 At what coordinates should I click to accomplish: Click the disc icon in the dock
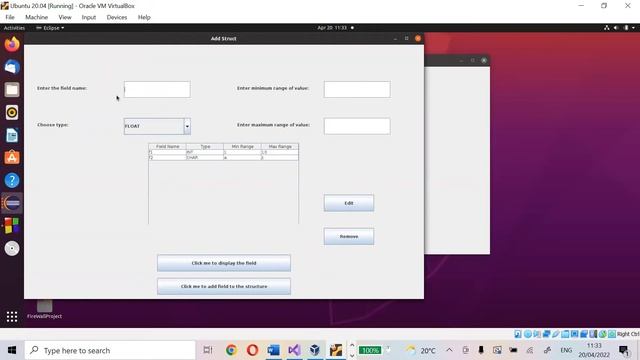[12, 248]
